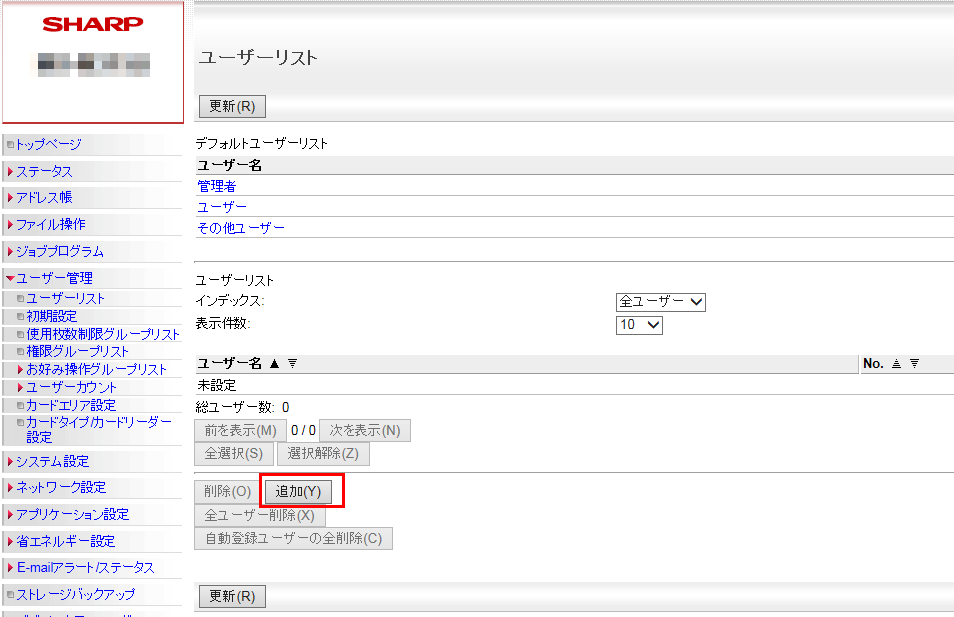Expand ネットワーク設定 in the sidebar
Screen dimensions: 954x617
pos(60,488)
